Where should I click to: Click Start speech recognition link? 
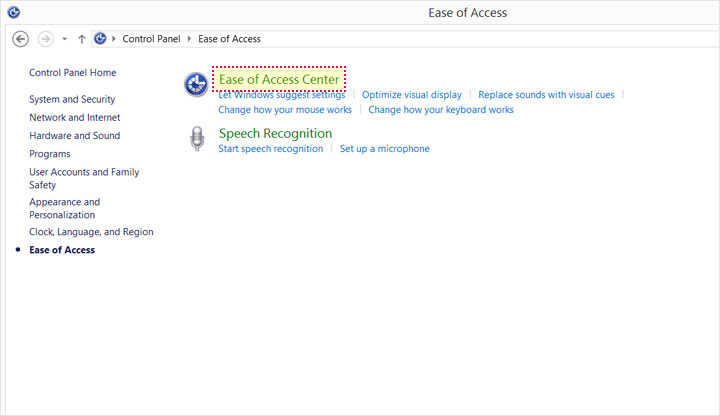tap(270, 149)
